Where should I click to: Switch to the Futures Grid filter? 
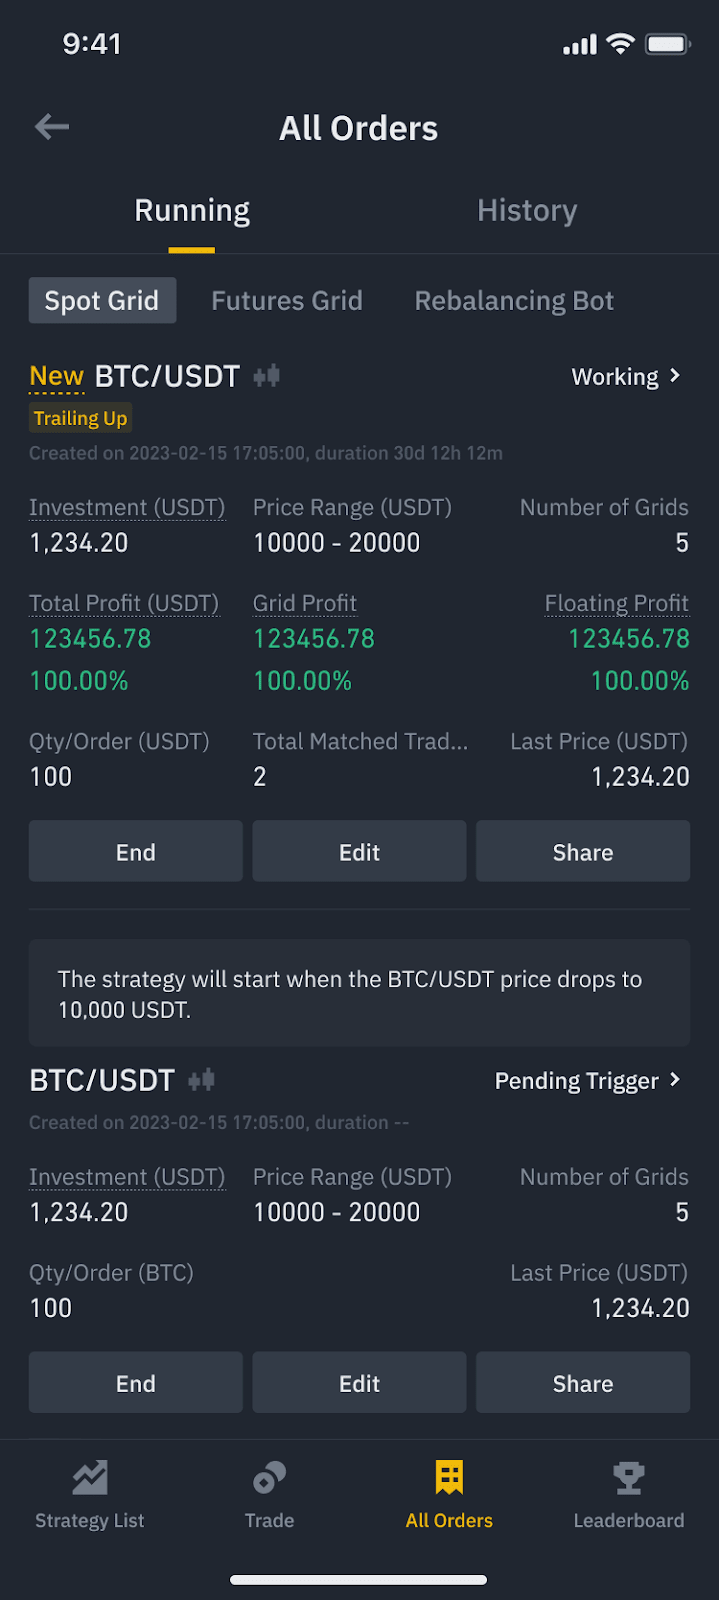click(x=287, y=301)
